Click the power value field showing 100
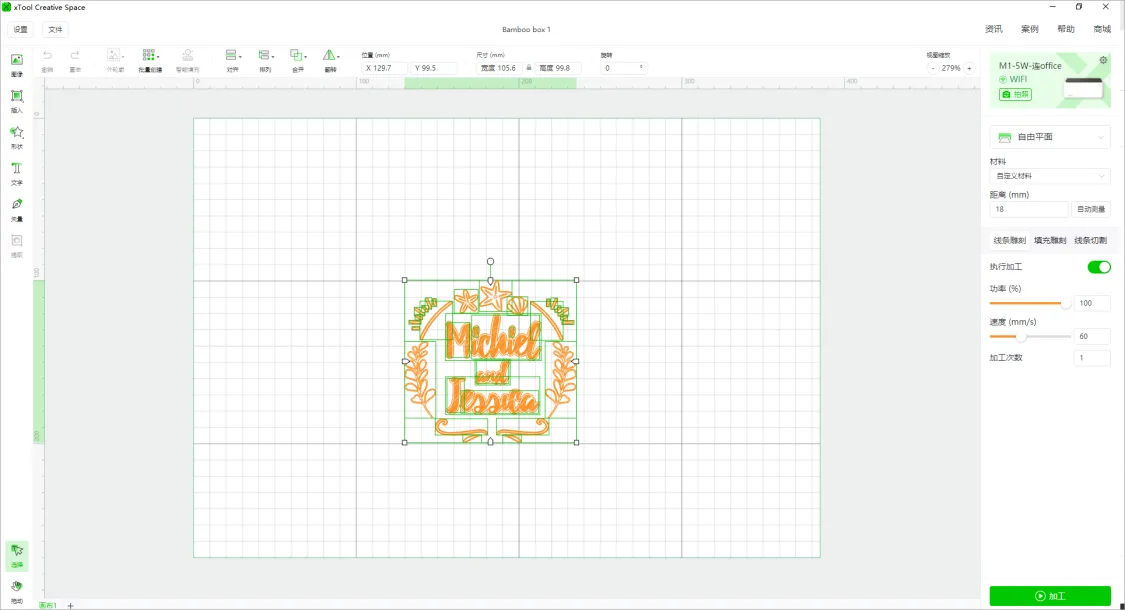Viewport: 1125px width, 610px height. pyautogui.click(x=1092, y=303)
